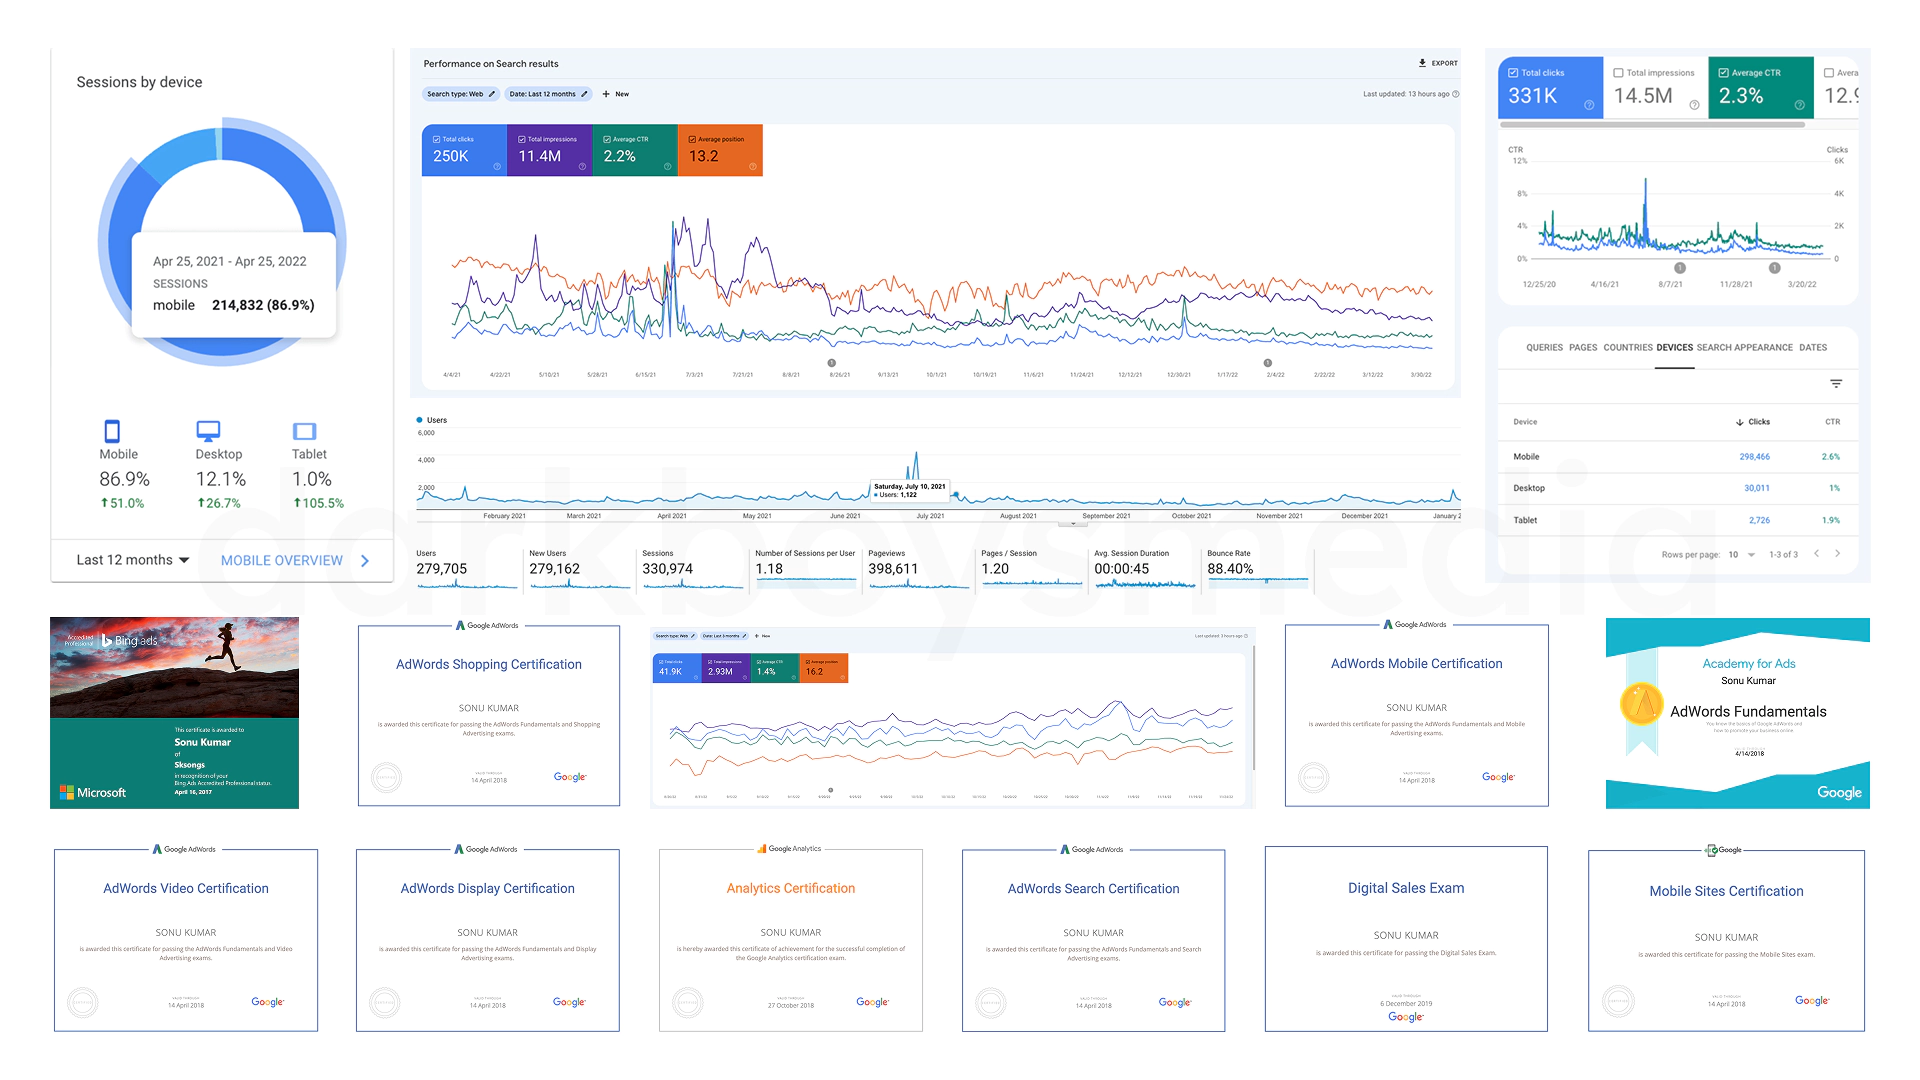This screenshot has width=1920, height=1080.
Task: Open the Analytics Certification thumbnail
Action: pyautogui.click(x=791, y=938)
